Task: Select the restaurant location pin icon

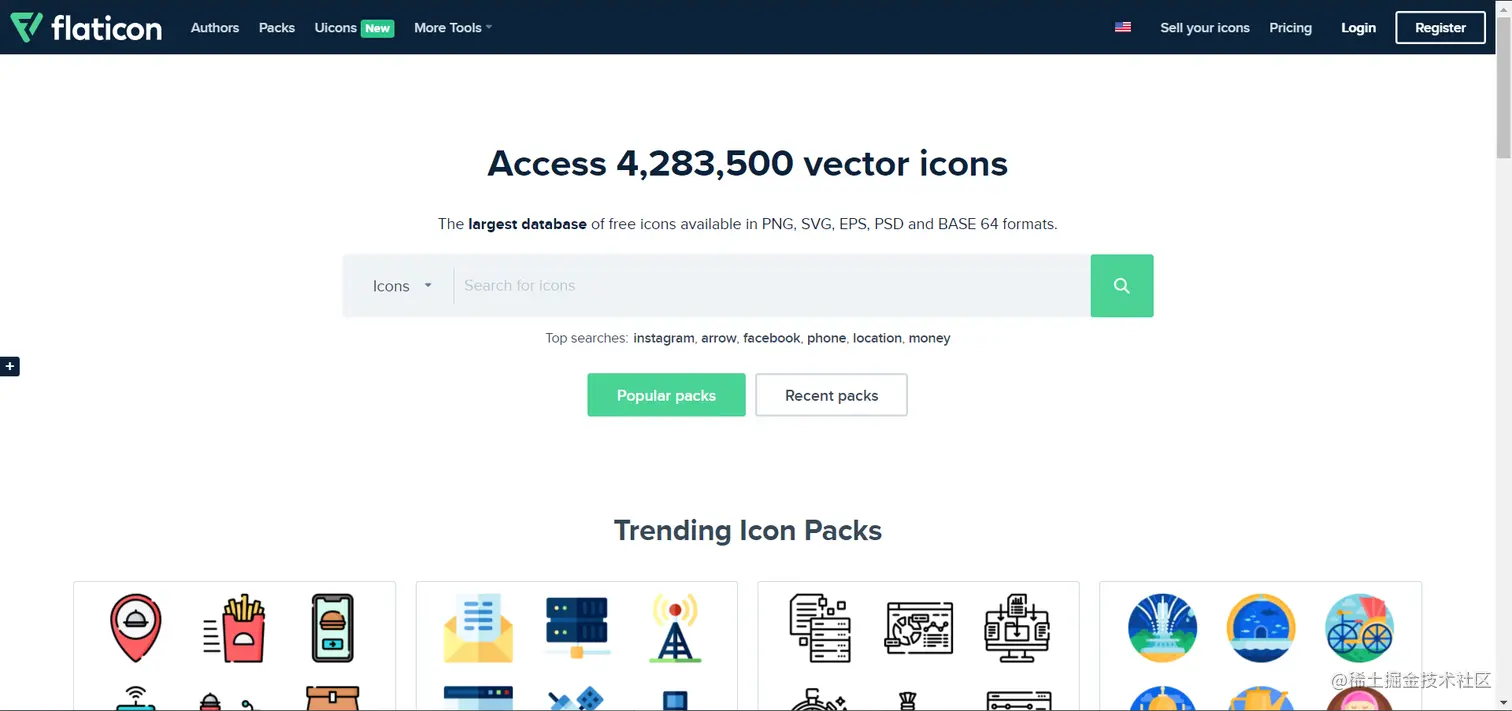Action: 136,628
